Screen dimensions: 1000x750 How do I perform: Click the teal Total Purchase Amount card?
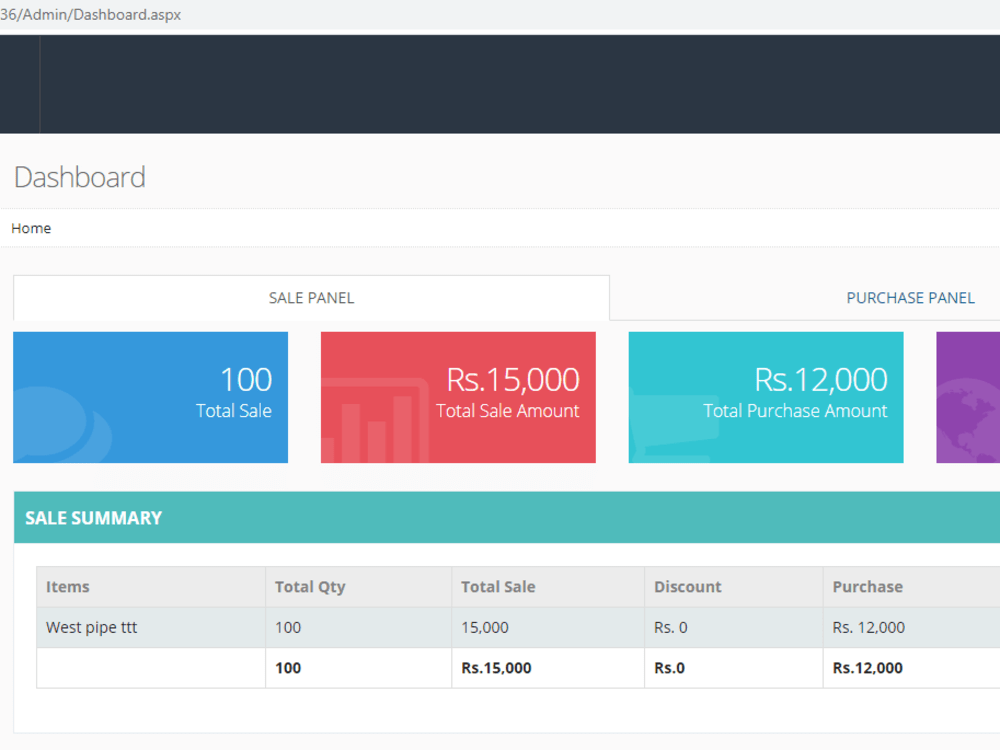[766, 397]
